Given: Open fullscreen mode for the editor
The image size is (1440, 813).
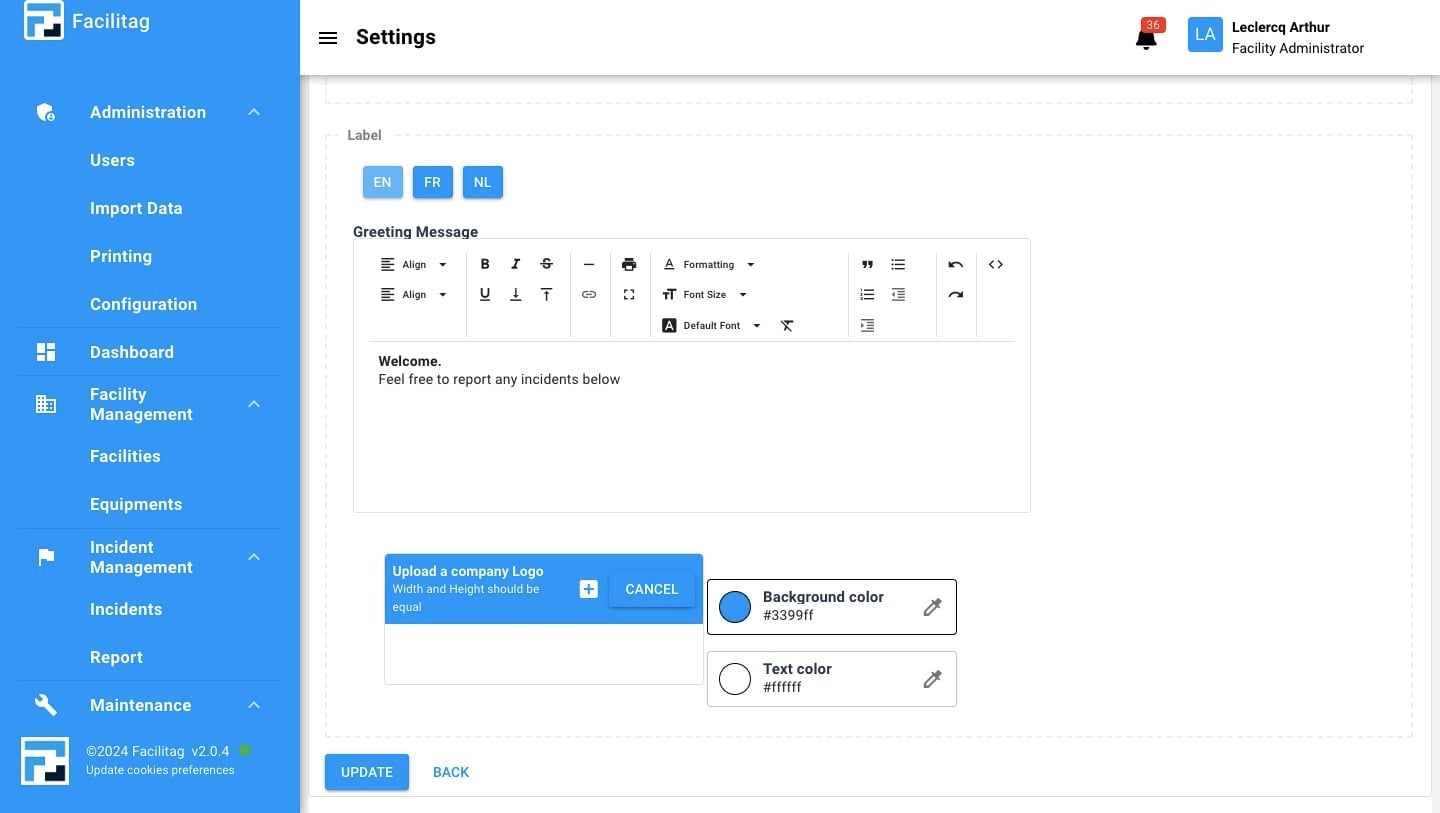Looking at the screenshot, I should point(628,295).
